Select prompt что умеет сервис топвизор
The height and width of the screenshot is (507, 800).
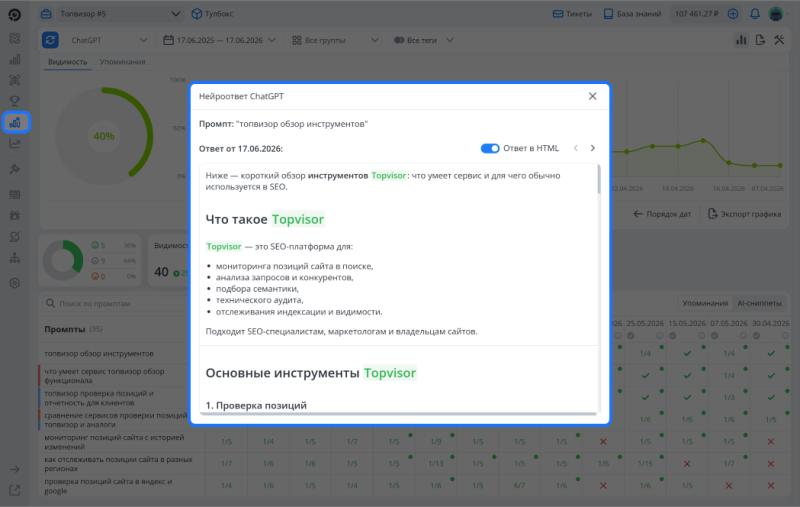[105, 375]
